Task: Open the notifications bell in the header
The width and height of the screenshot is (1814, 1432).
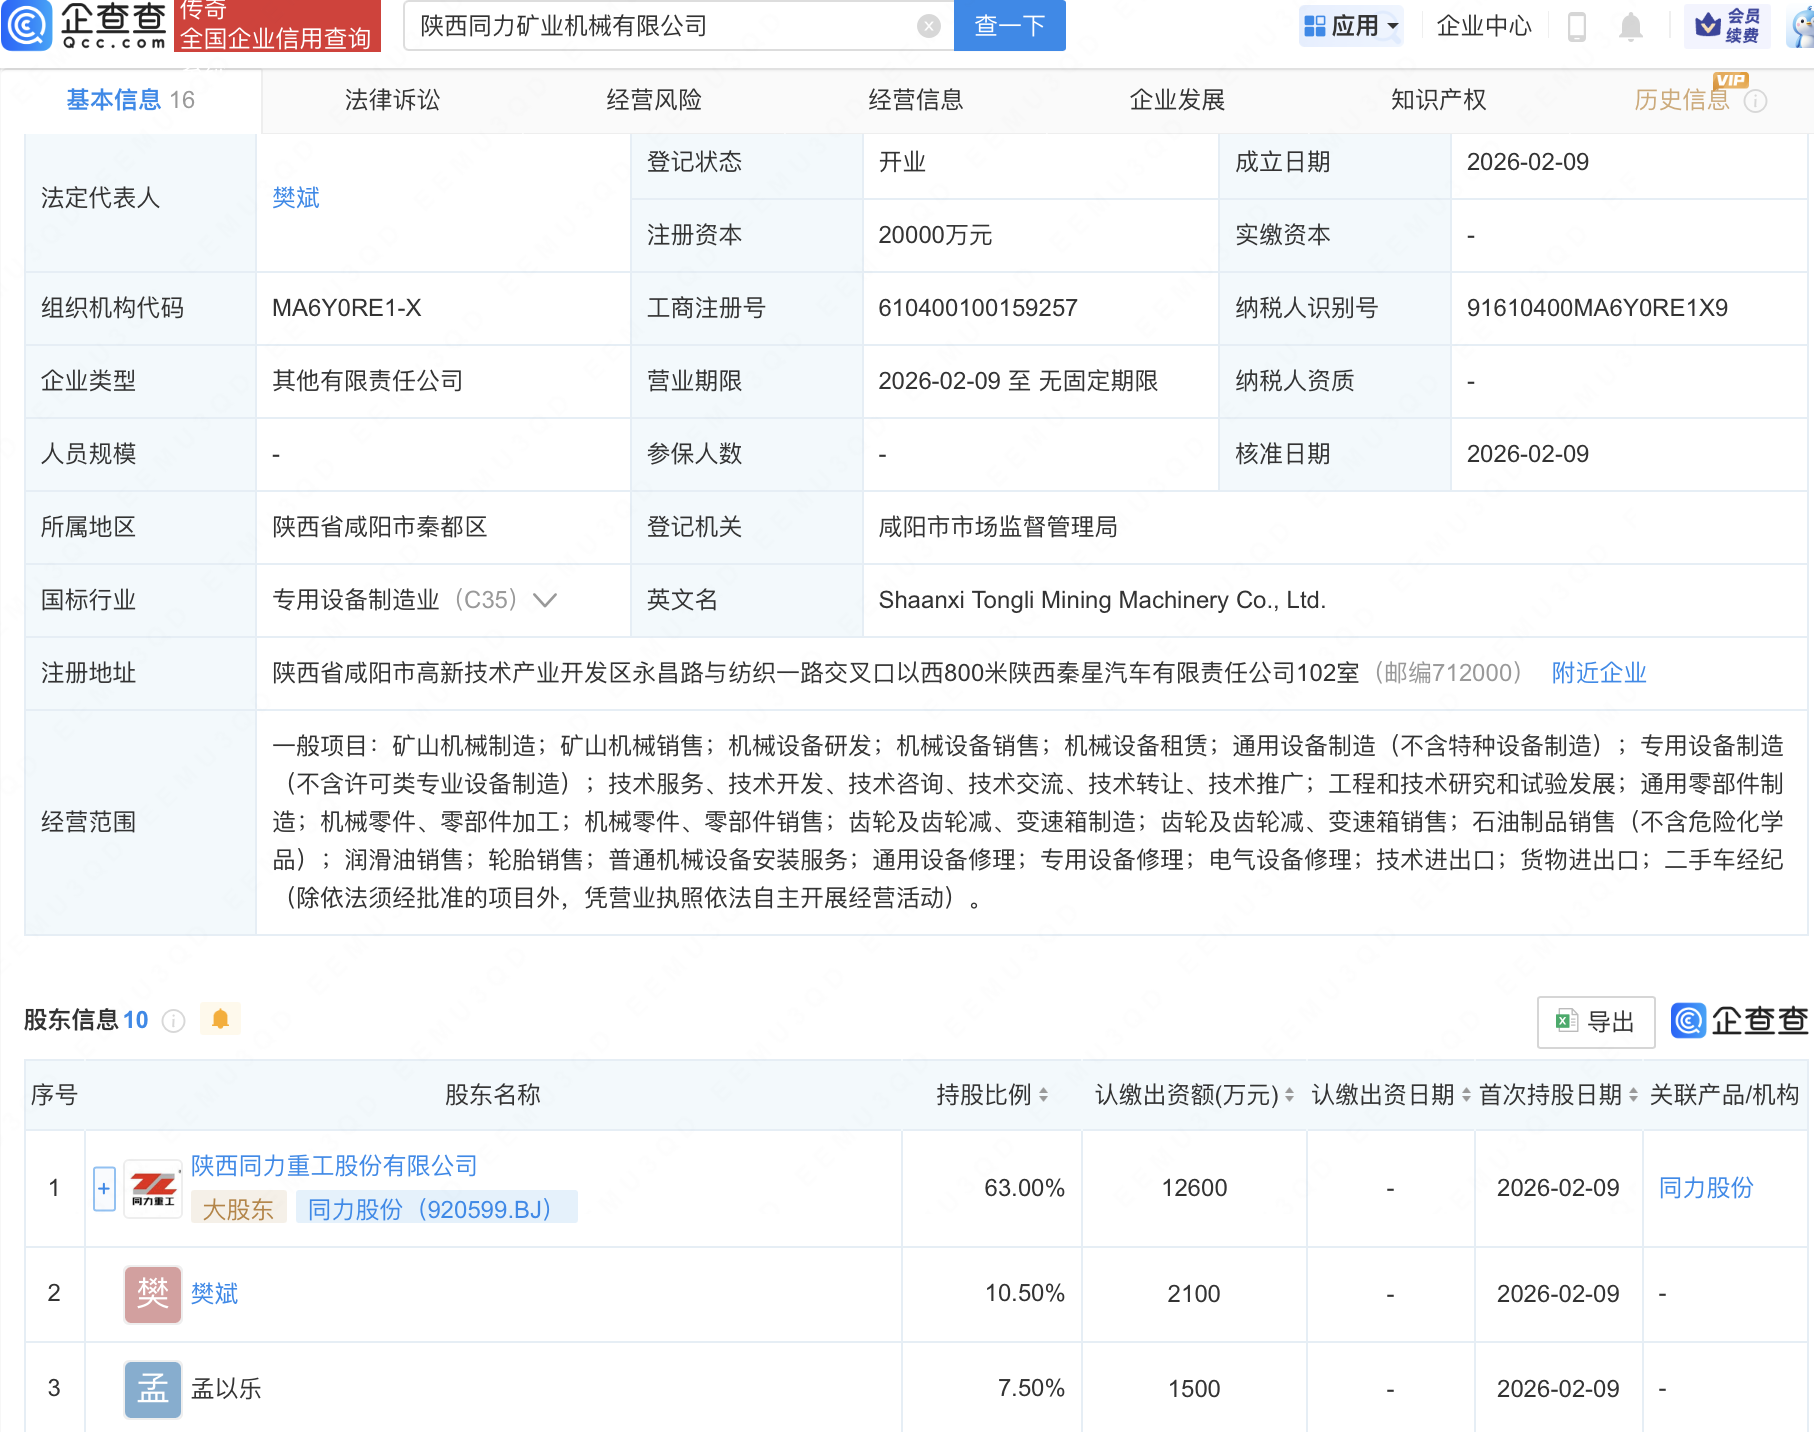Action: (1630, 27)
